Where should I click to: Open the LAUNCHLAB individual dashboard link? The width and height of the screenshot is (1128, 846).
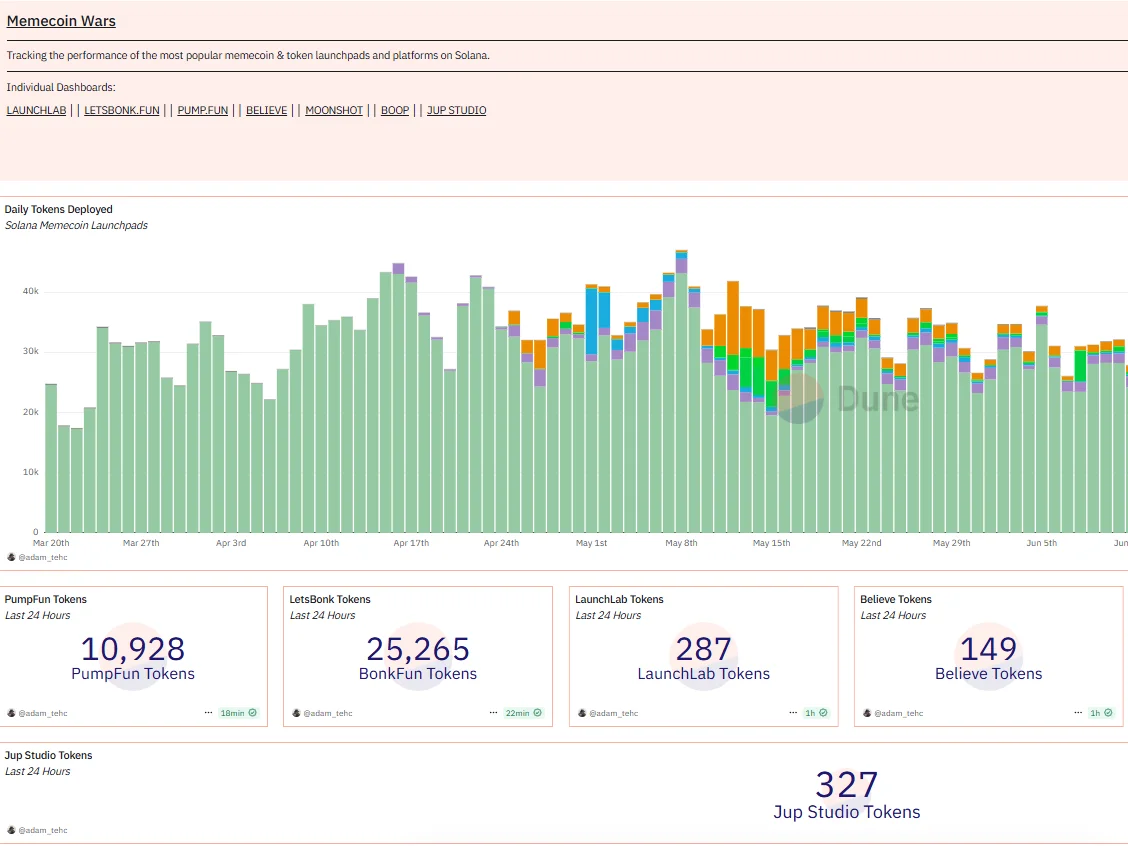click(x=36, y=110)
